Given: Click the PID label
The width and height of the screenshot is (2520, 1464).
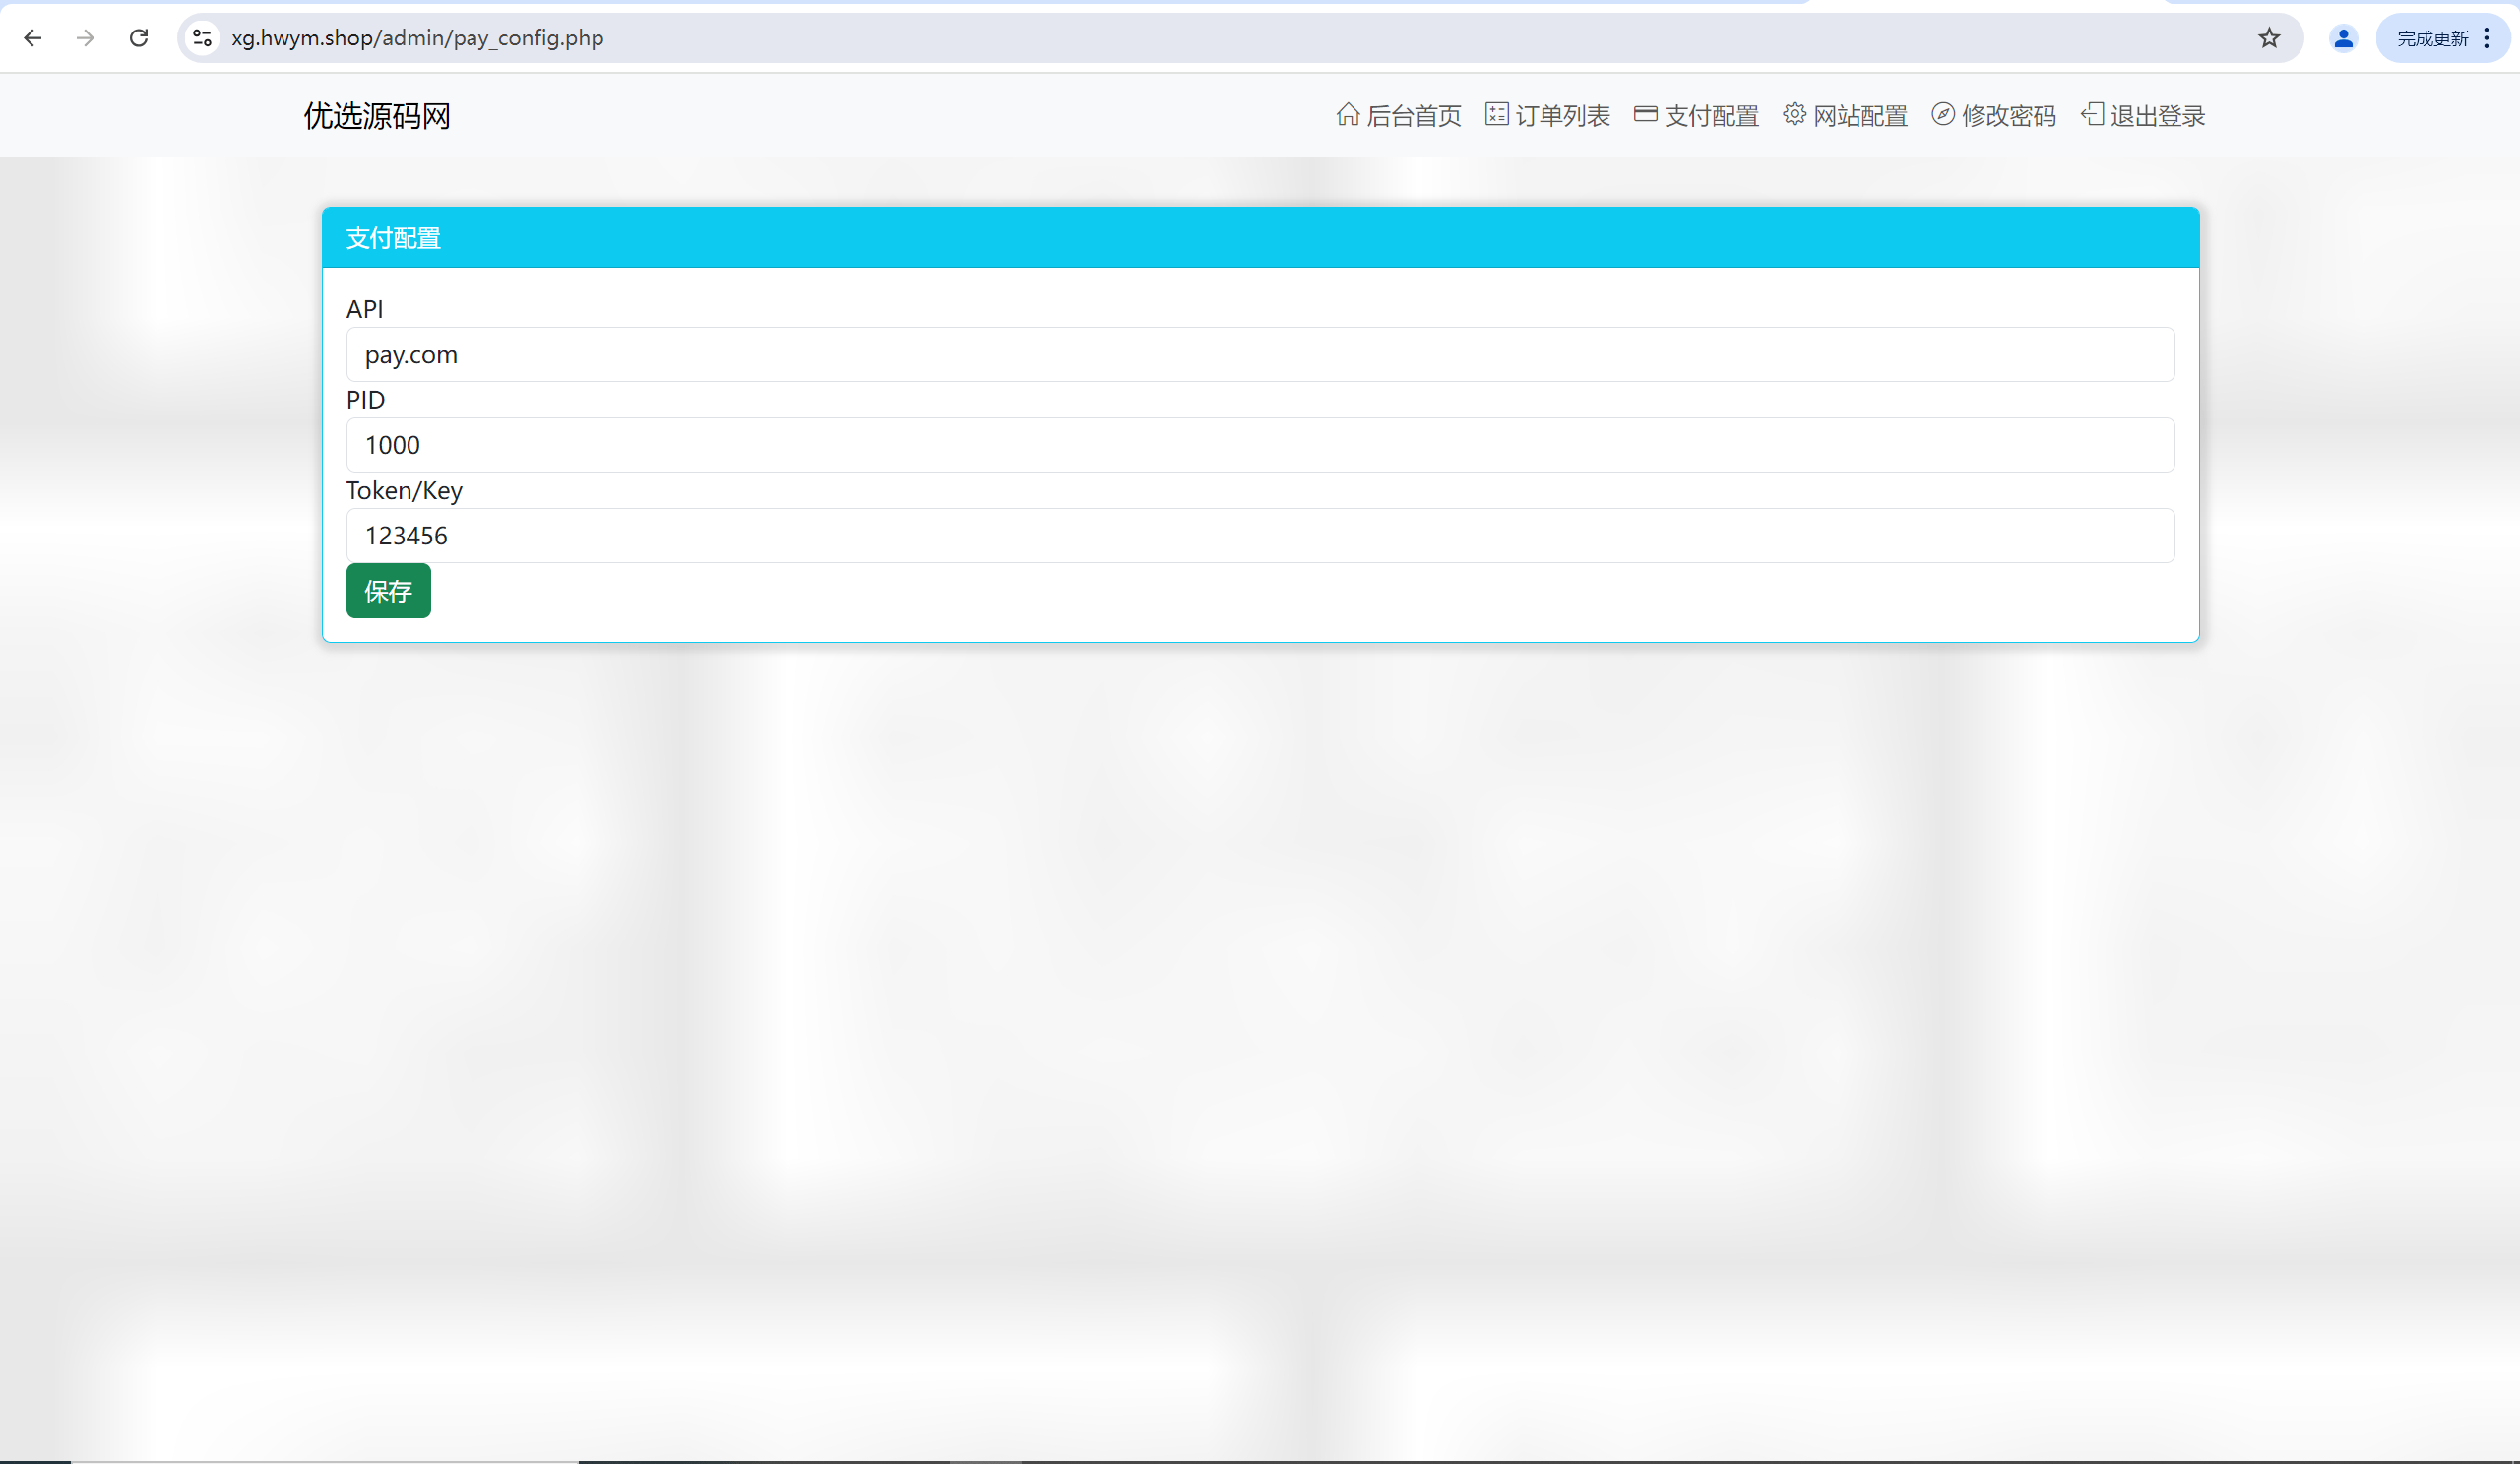Looking at the screenshot, I should point(365,400).
